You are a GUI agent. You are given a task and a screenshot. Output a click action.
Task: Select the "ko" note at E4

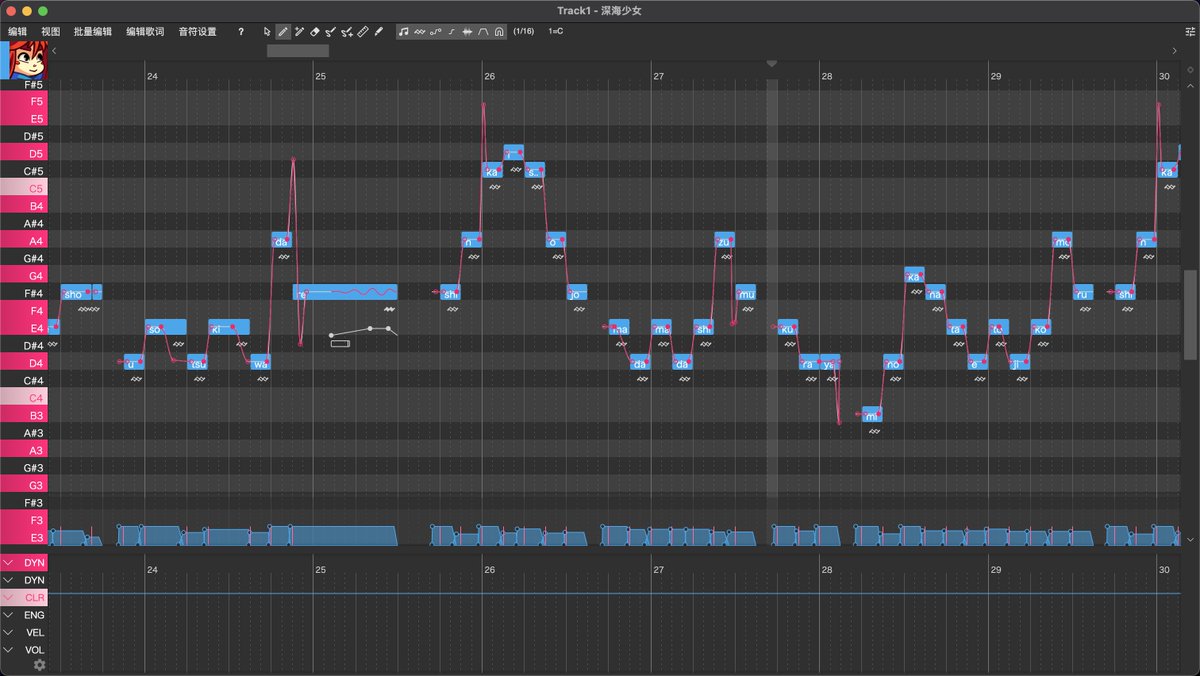(x=1041, y=328)
